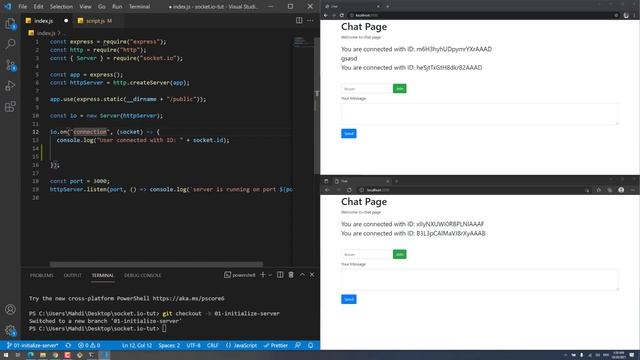The image size is (640, 360).
Task: Reload the page in the bottom browser window
Action: pyautogui.click(x=349, y=190)
